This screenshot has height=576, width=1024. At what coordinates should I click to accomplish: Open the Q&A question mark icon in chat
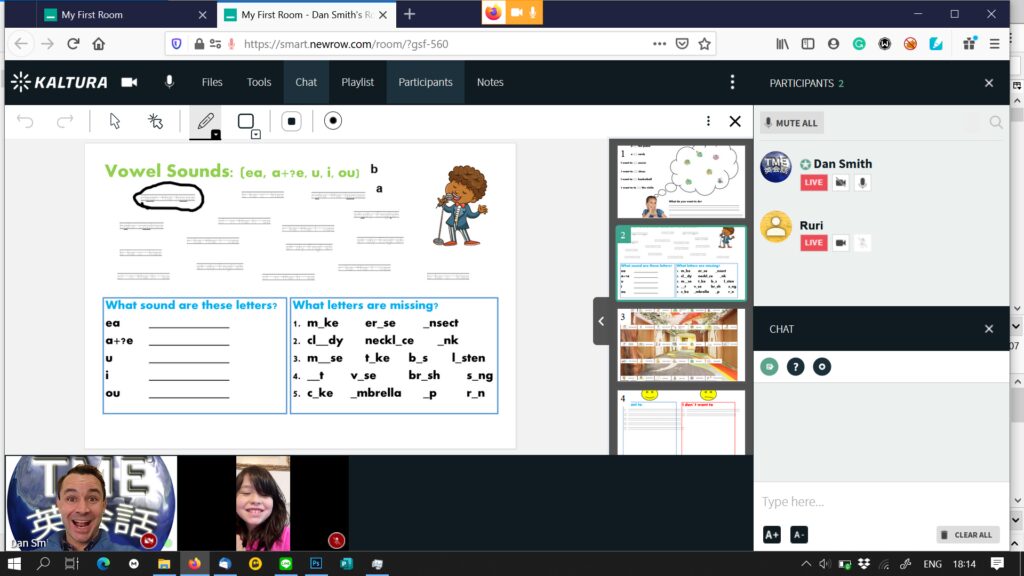tap(795, 367)
